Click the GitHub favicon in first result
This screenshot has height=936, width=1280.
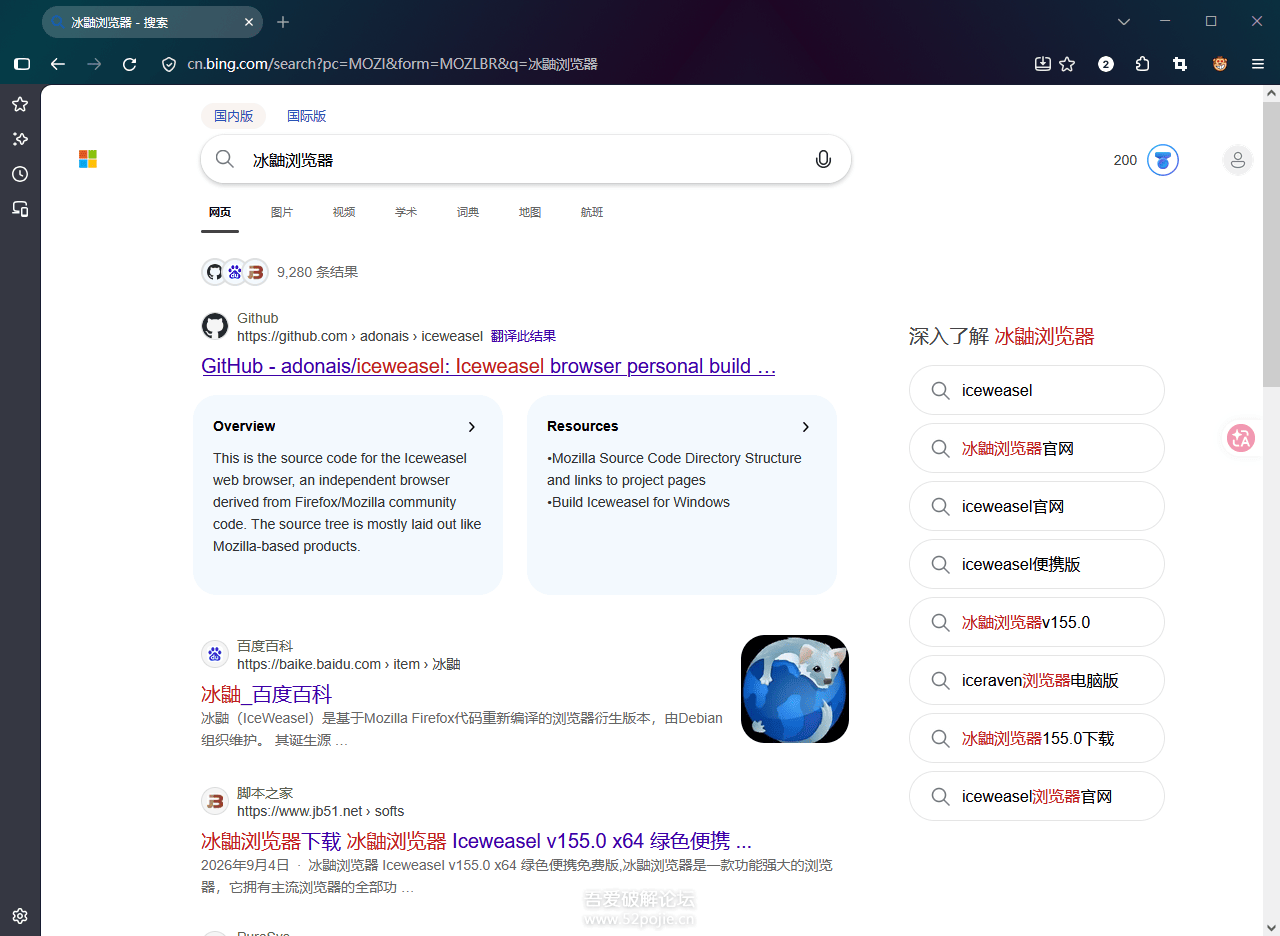point(215,326)
